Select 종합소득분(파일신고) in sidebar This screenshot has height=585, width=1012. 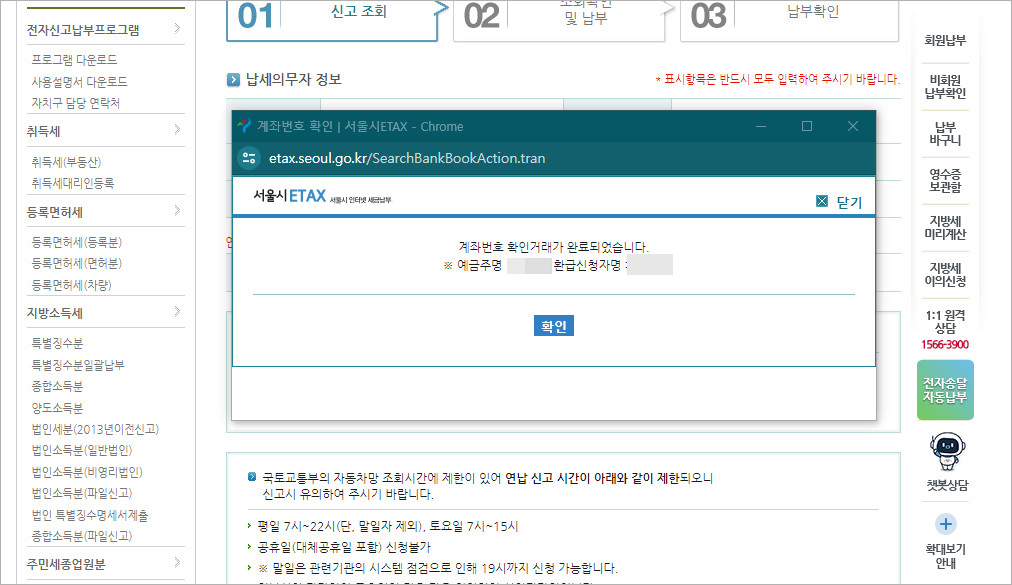(82, 537)
